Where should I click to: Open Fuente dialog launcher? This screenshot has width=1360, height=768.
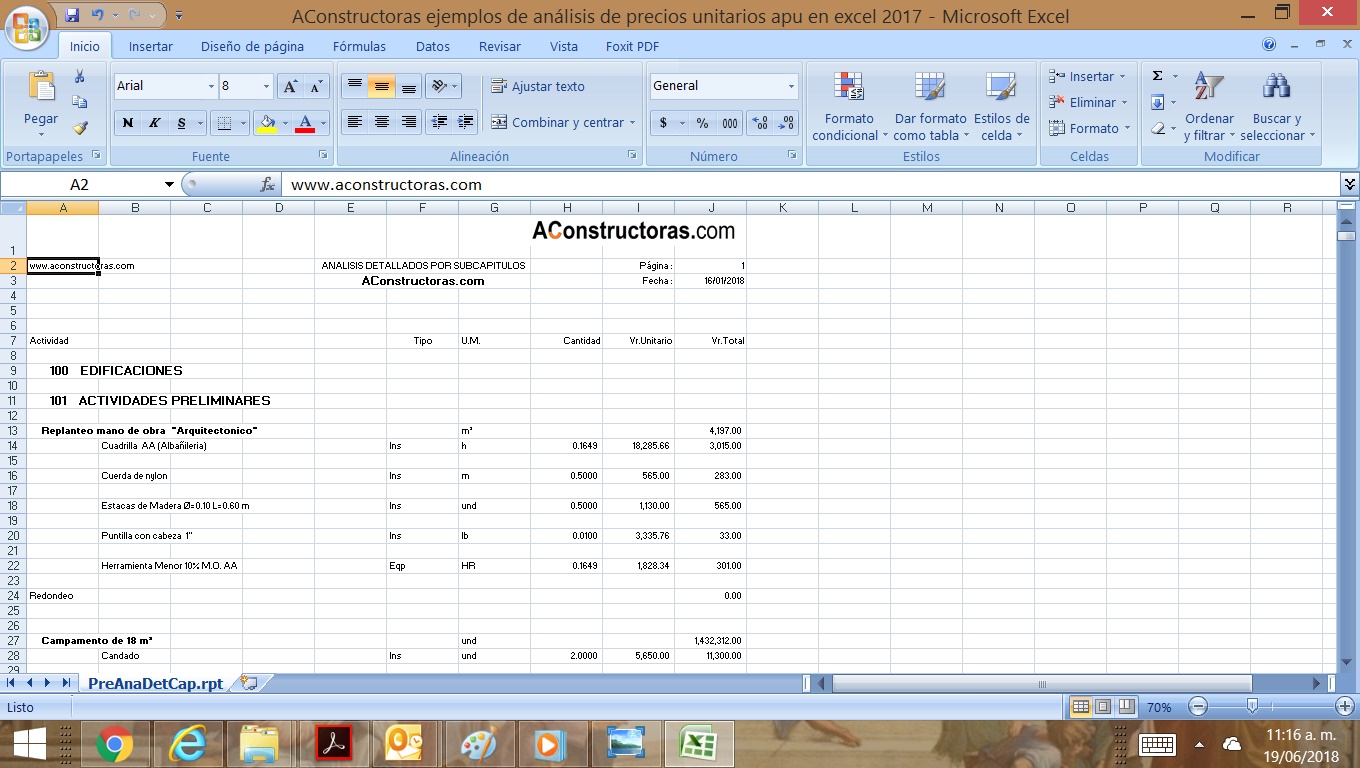pyautogui.click(x=323, y=156)
